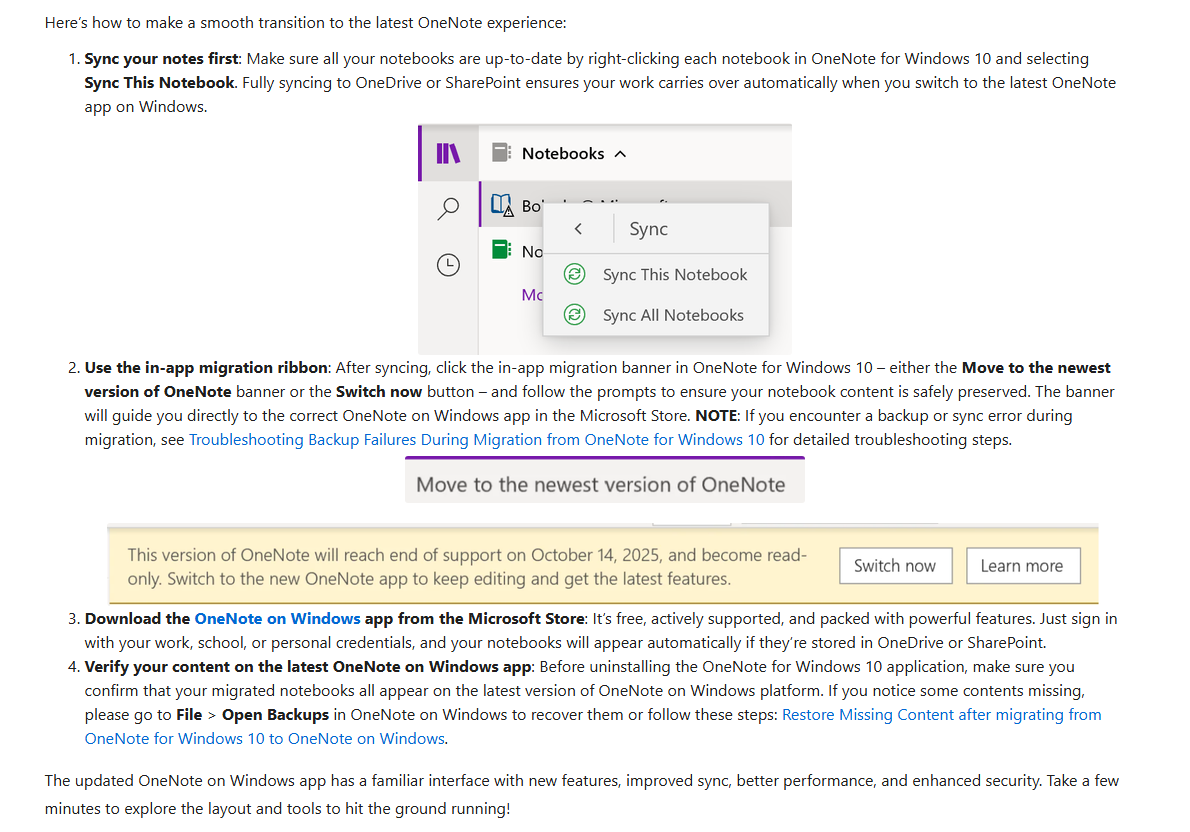Viewport: 1190px width, 832px height.
Task: Select the Sync menu header
Action: [648, 228]
